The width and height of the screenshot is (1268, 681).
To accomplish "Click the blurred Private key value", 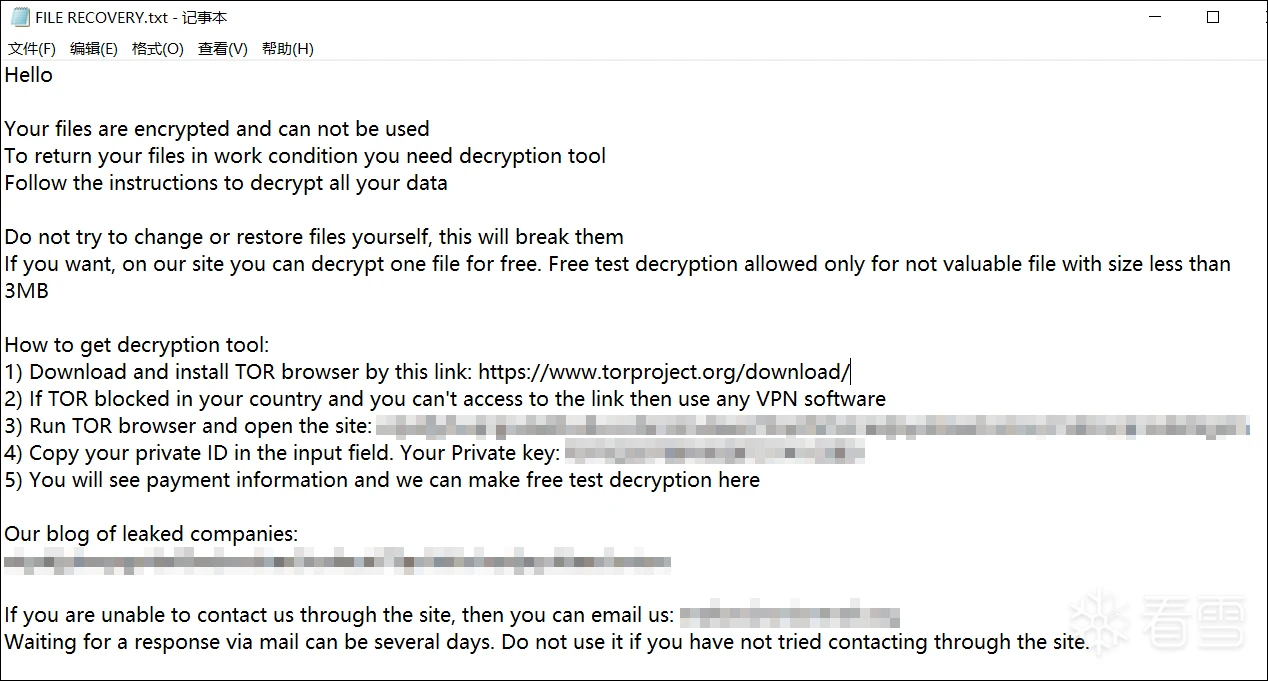I will (x=714, y=453).
